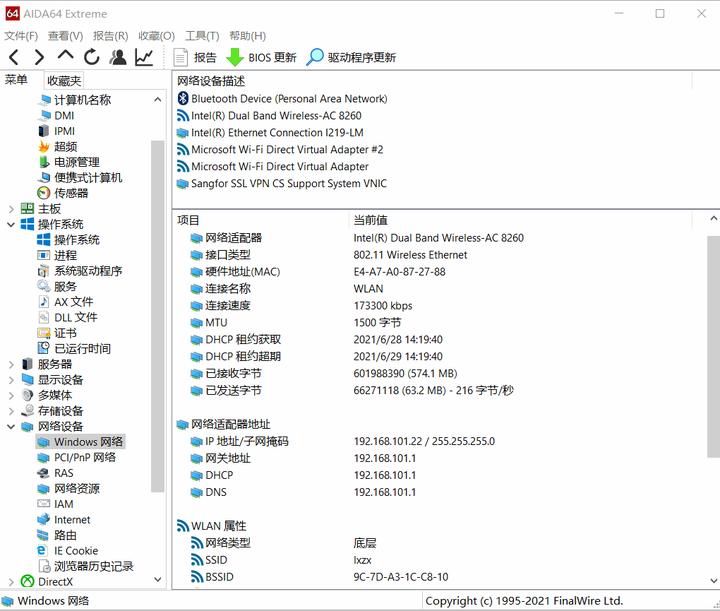Viewport: 720px width, 611px height.
Task: Select 网络资源 in the tree
Action: click(68, 489)
